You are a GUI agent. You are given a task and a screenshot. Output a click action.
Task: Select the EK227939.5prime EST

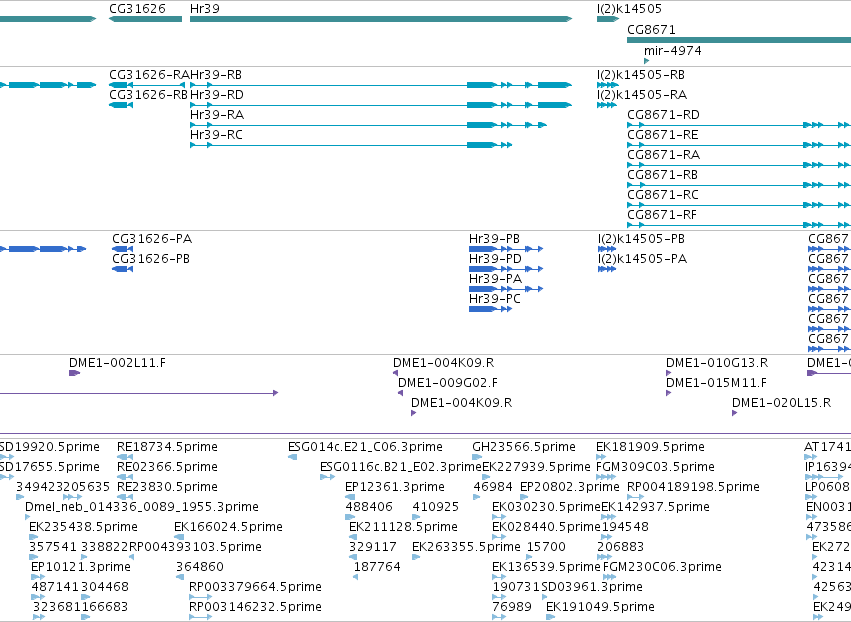pos(536,467)
